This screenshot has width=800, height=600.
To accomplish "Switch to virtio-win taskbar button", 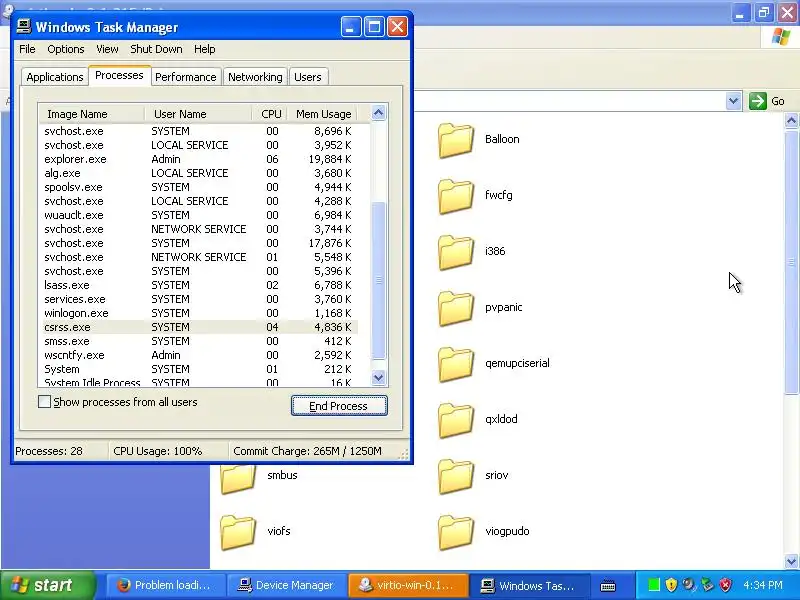I will [408, 585].
